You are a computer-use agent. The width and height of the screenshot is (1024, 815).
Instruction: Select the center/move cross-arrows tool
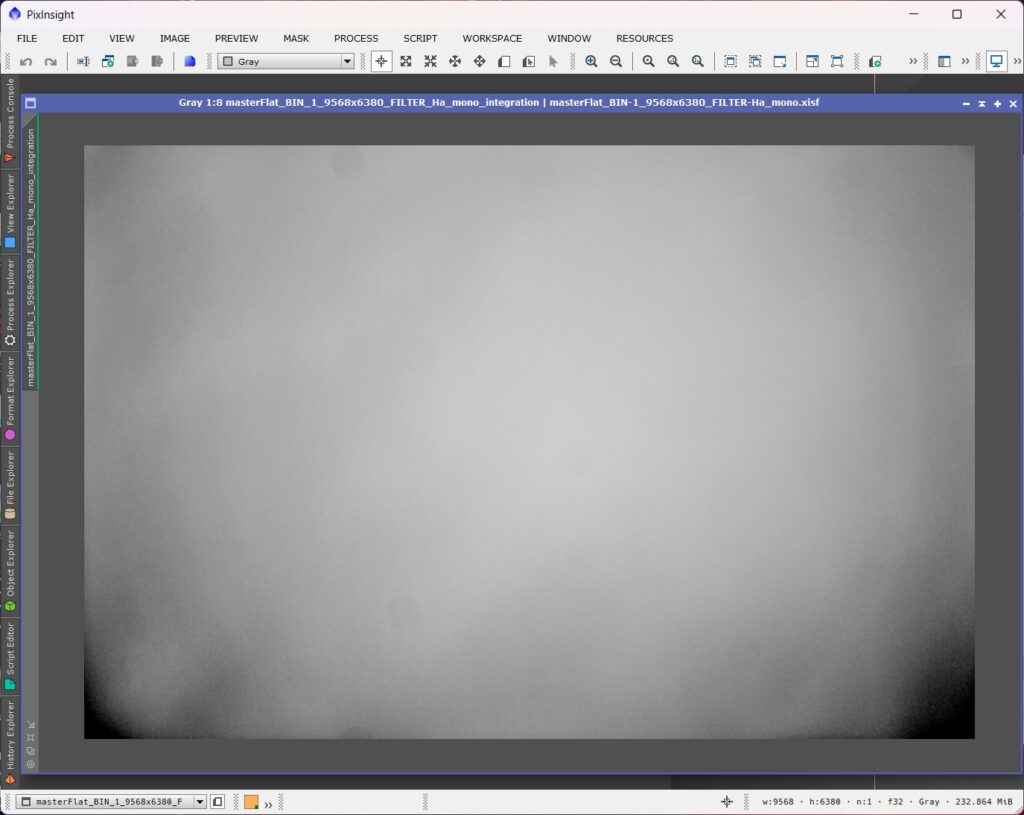[x=479, y=61]
